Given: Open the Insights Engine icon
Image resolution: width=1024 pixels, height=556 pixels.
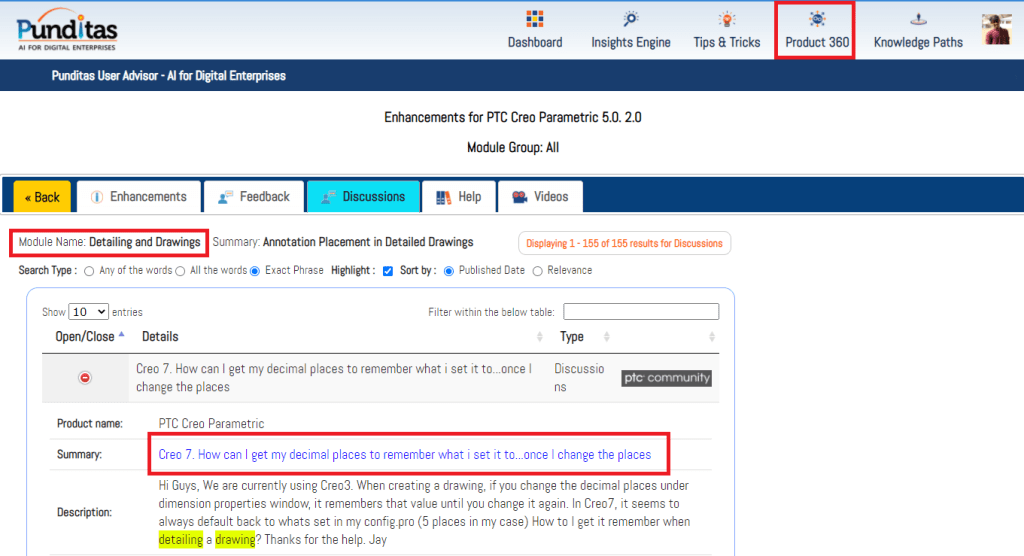Looking at the screenshot, I should (x=630, y=20).
